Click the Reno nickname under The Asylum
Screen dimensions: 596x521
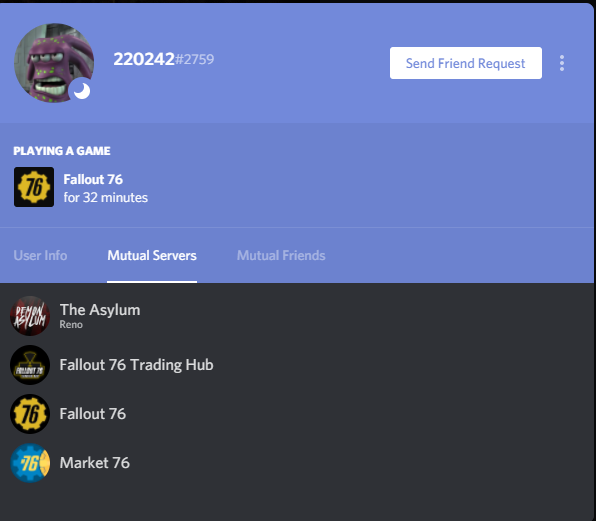tap(71, 325)
